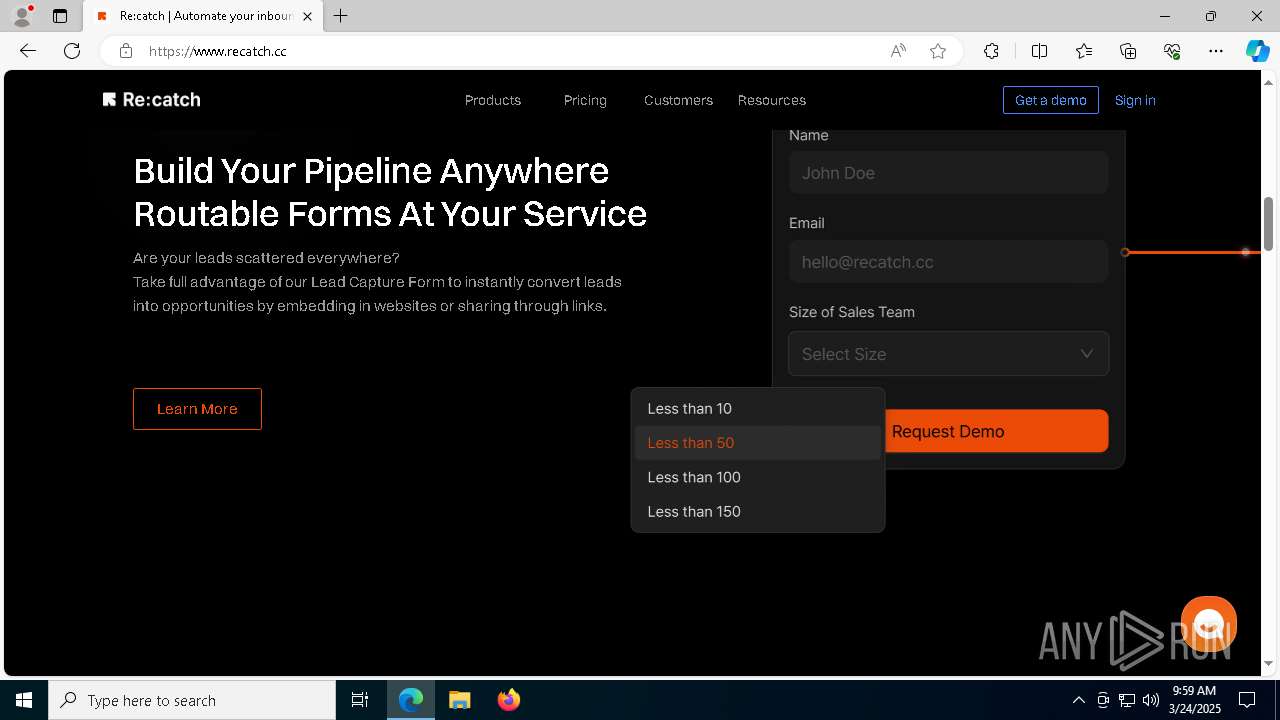Add page to favorites star
Screen dimensions: 1280x720
point(938,51)
